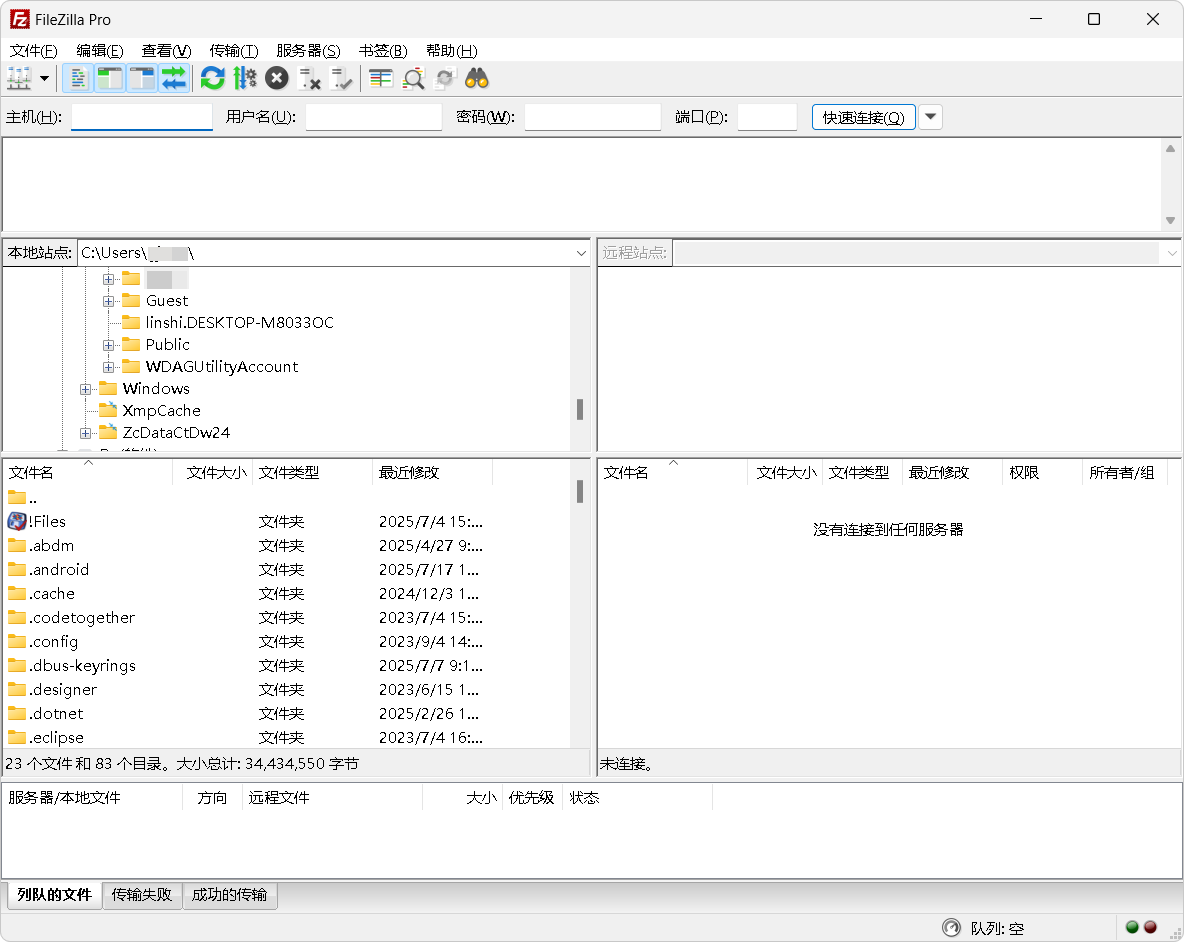Click the refresh file lists icon
Screen dimensions: 1184x942
coord(212,78)
